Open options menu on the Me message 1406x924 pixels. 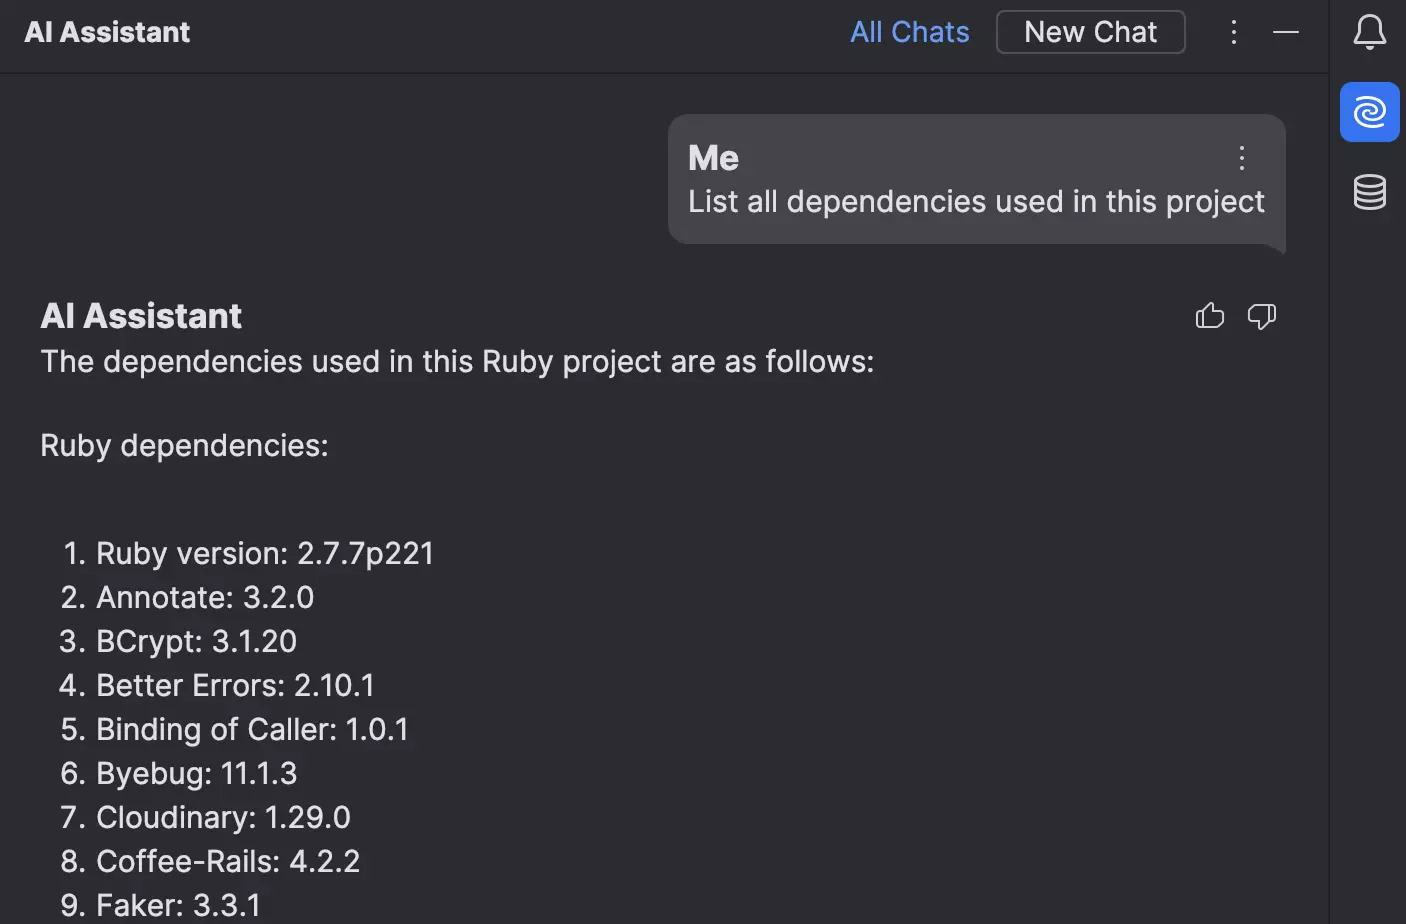point(1241,157)
